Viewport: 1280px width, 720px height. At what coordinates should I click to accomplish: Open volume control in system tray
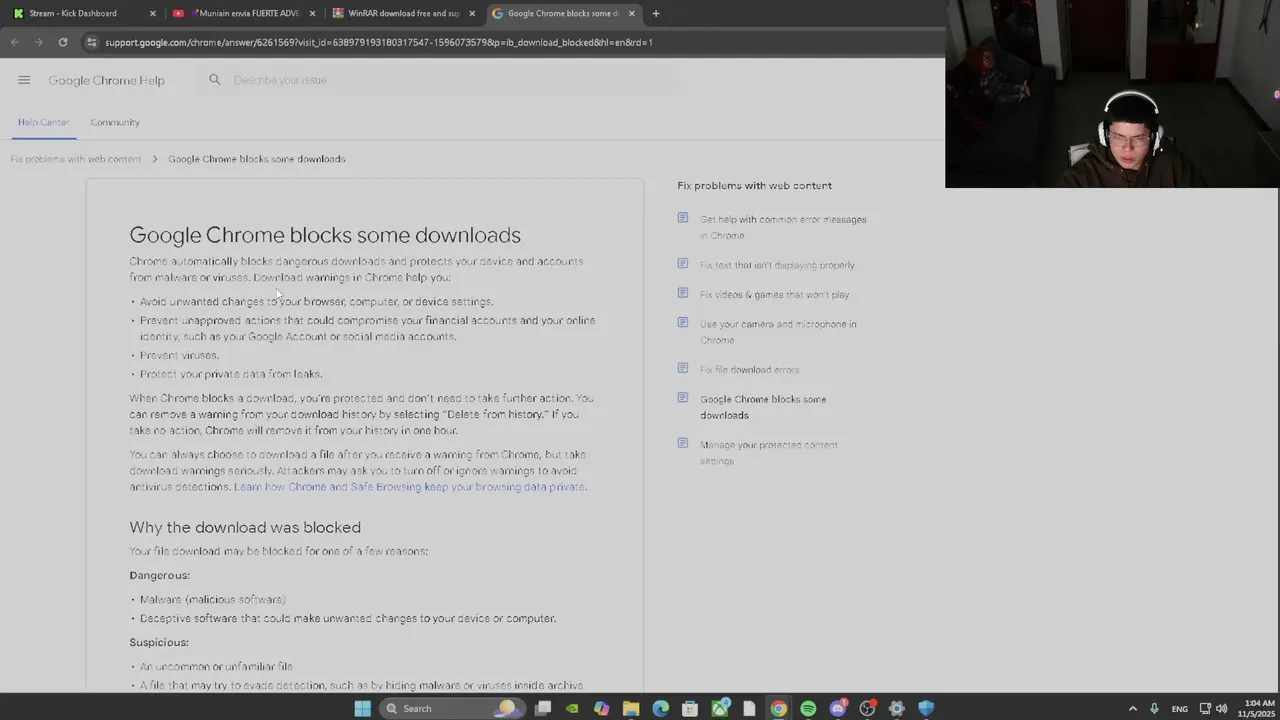tap(1221, 708)
